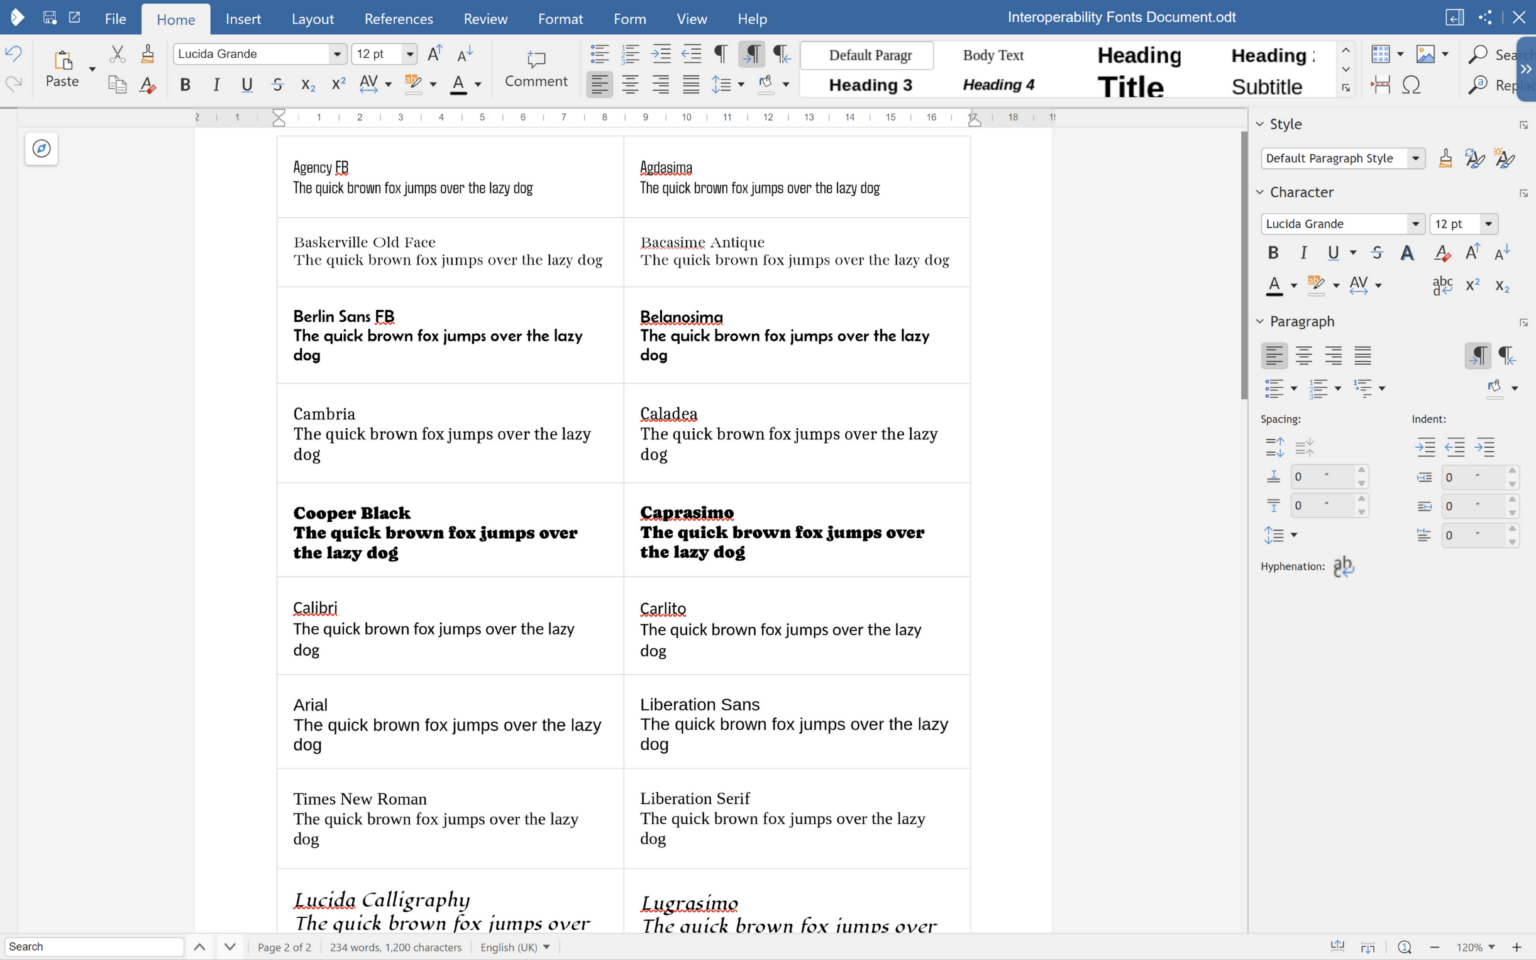
Task: Open the English (UK) language selector
Action: (515, 947)
